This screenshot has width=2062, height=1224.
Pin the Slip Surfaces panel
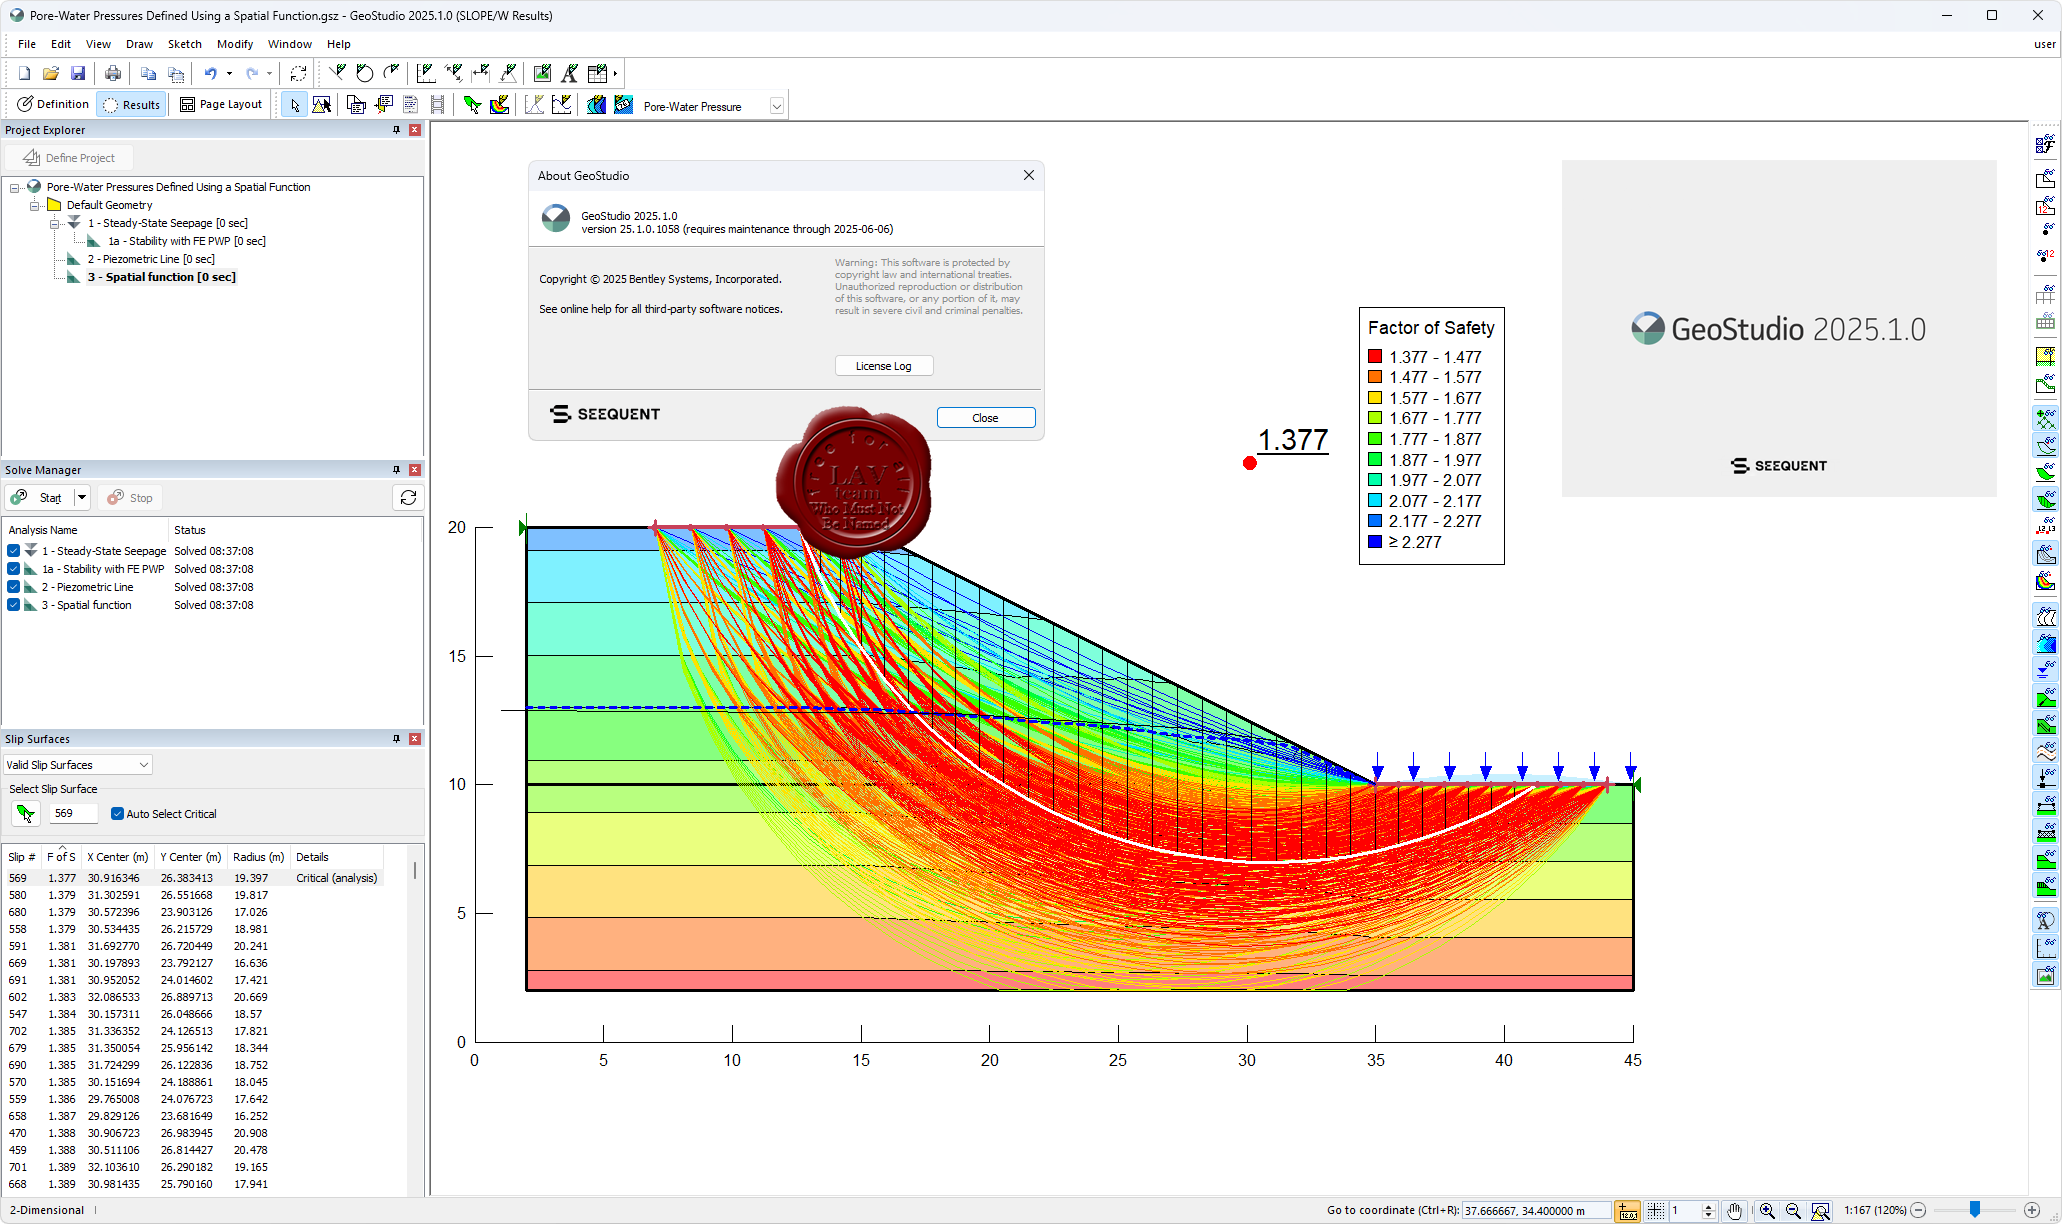pyautogui.click(x=396, y=739)
